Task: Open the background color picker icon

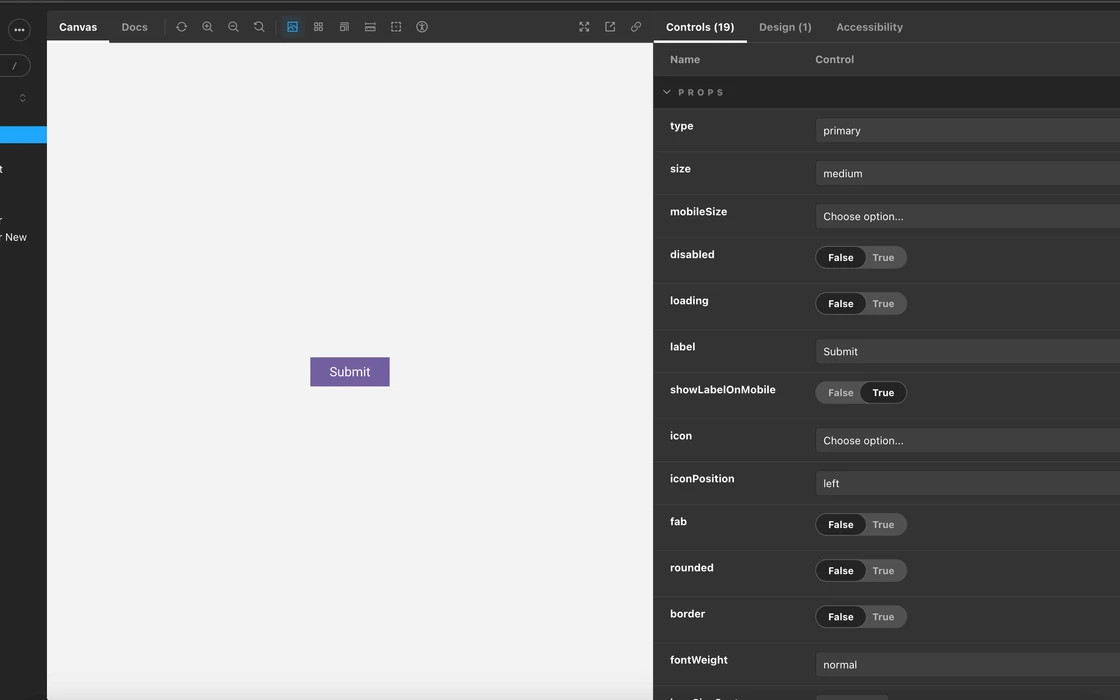Action: (x=292, y=27)
